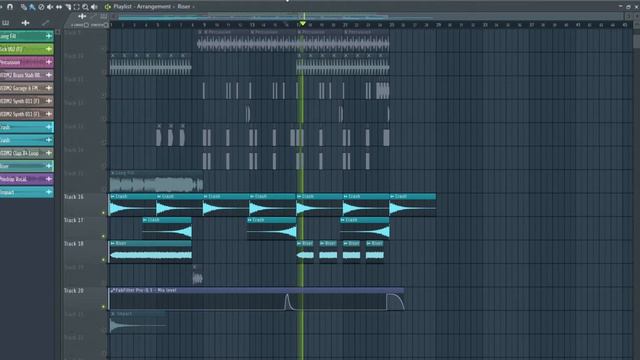Viewport: 640px width, 360px height.
Task: Mute Track 16 with its green switch
Action: [x=103, y=213]
